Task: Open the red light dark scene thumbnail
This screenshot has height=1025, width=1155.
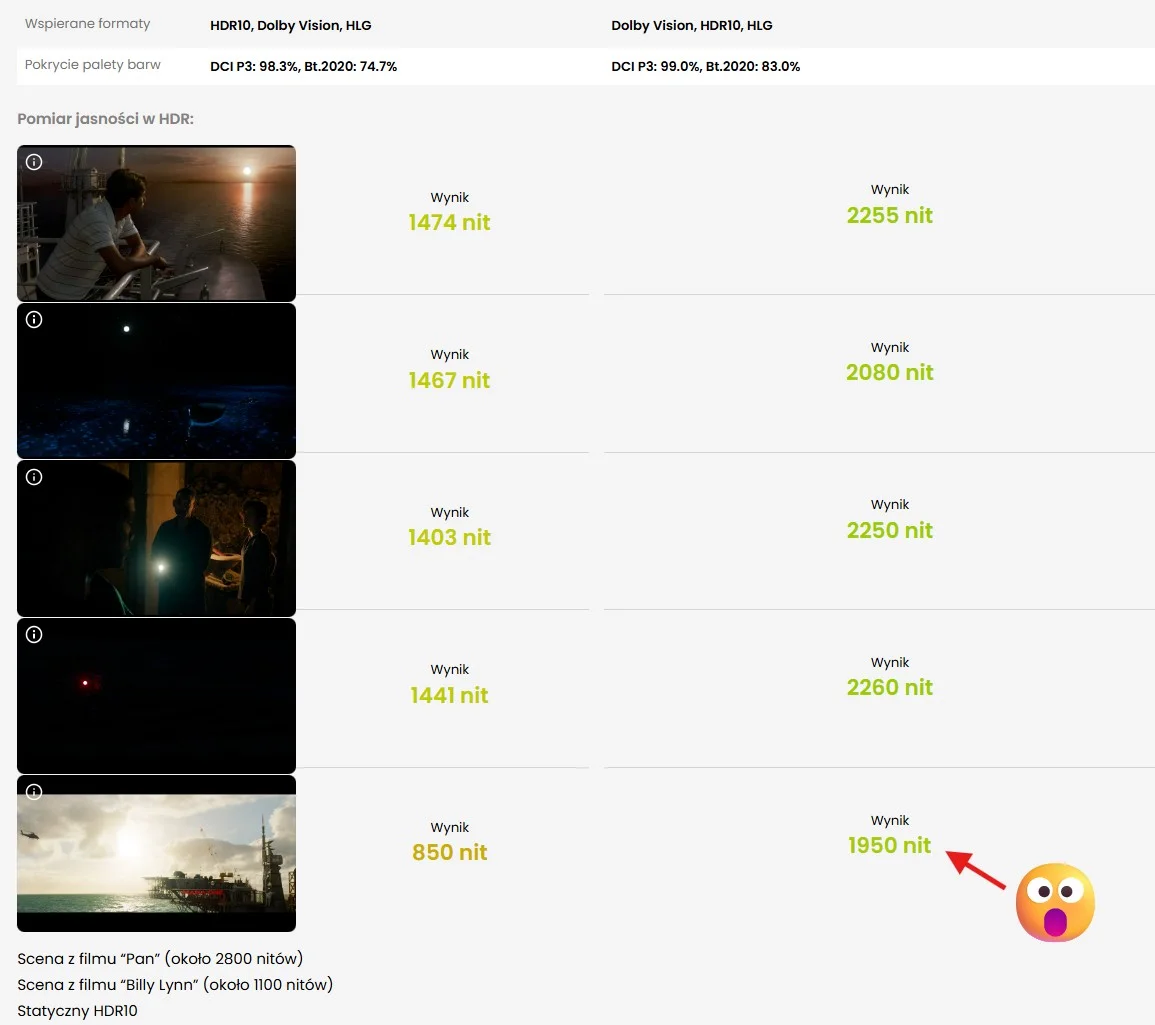Action: tap(156, 696)
